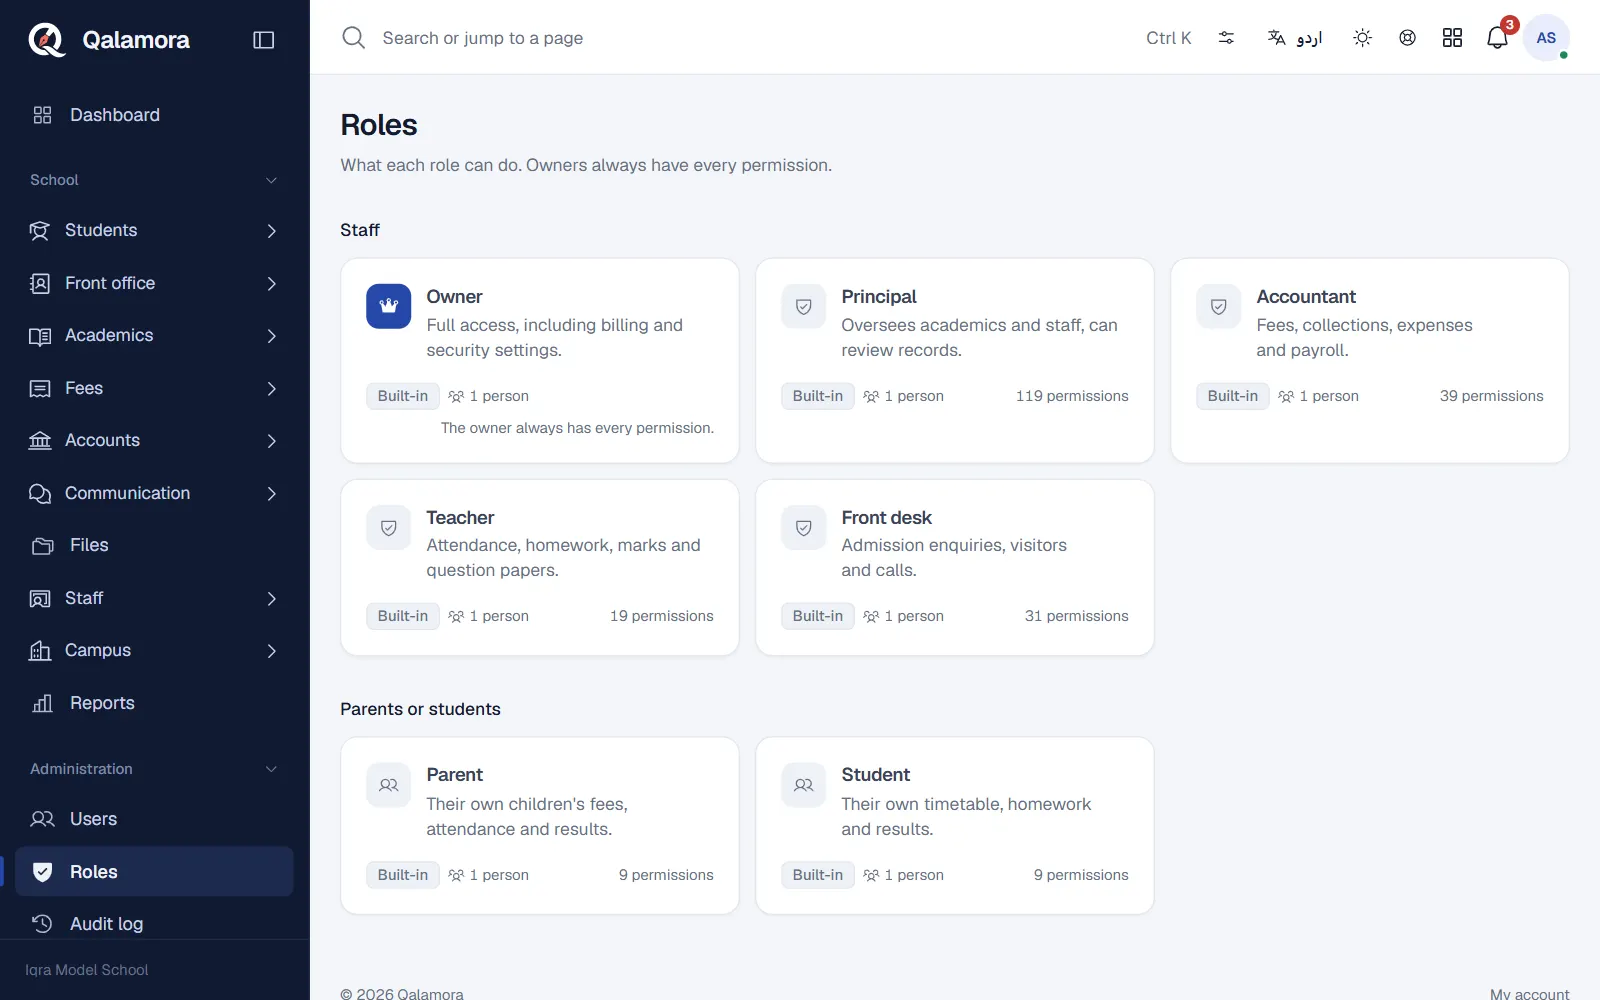
Task: Collapse the School section
Action: (154, 180)
